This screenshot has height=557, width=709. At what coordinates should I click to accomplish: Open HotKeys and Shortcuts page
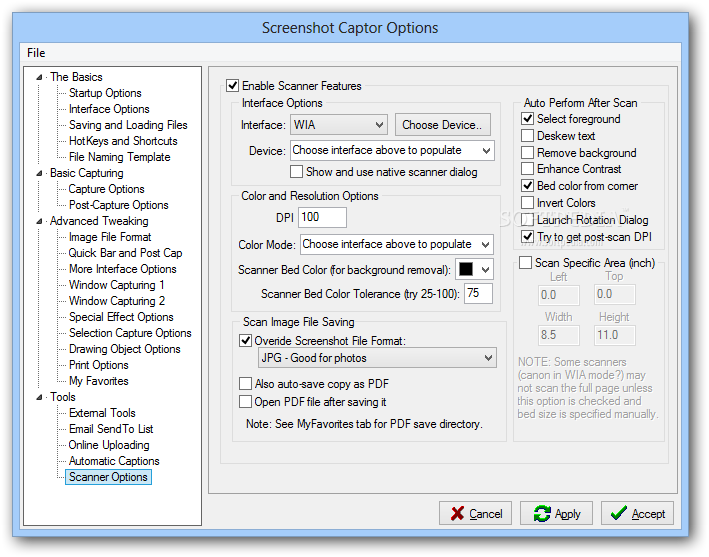123,141
